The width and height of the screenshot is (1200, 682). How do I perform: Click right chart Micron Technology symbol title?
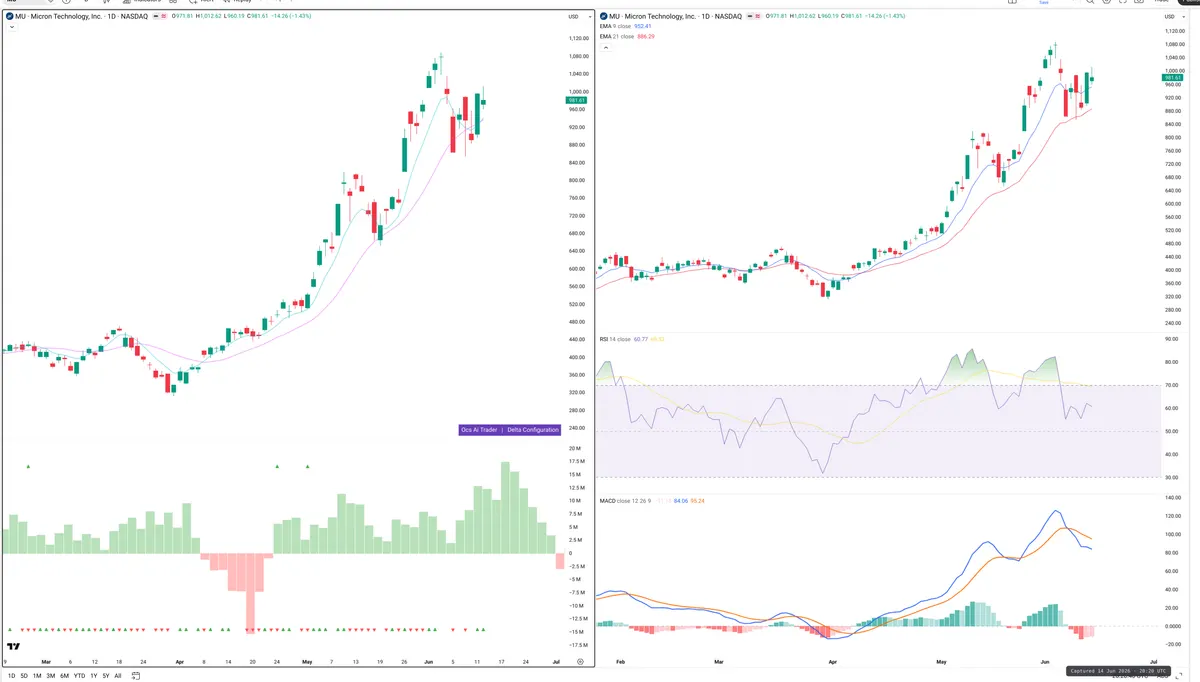[675, 17]
